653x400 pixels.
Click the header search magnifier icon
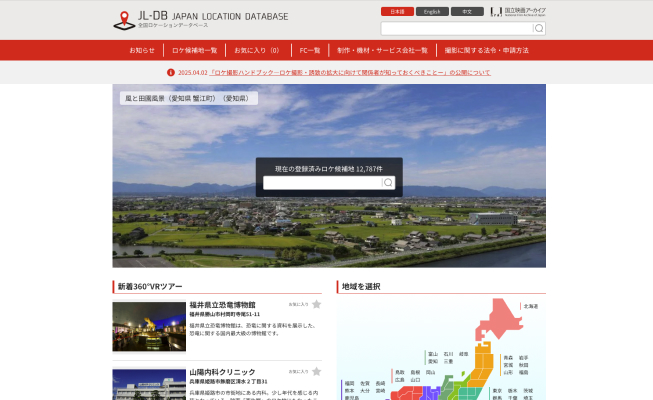[x=539, y=29]
